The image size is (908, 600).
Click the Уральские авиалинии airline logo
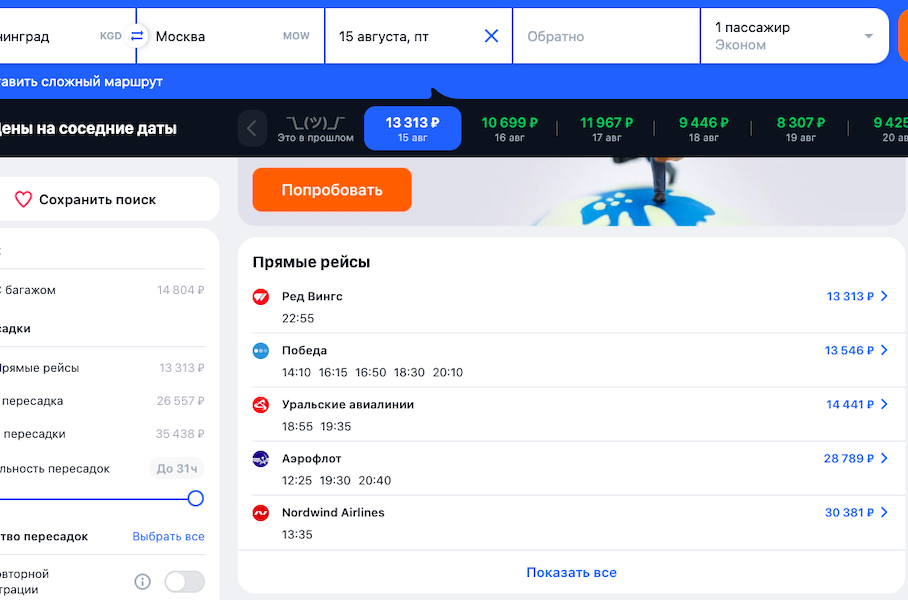pyautogui.click(x=261, y=405)
